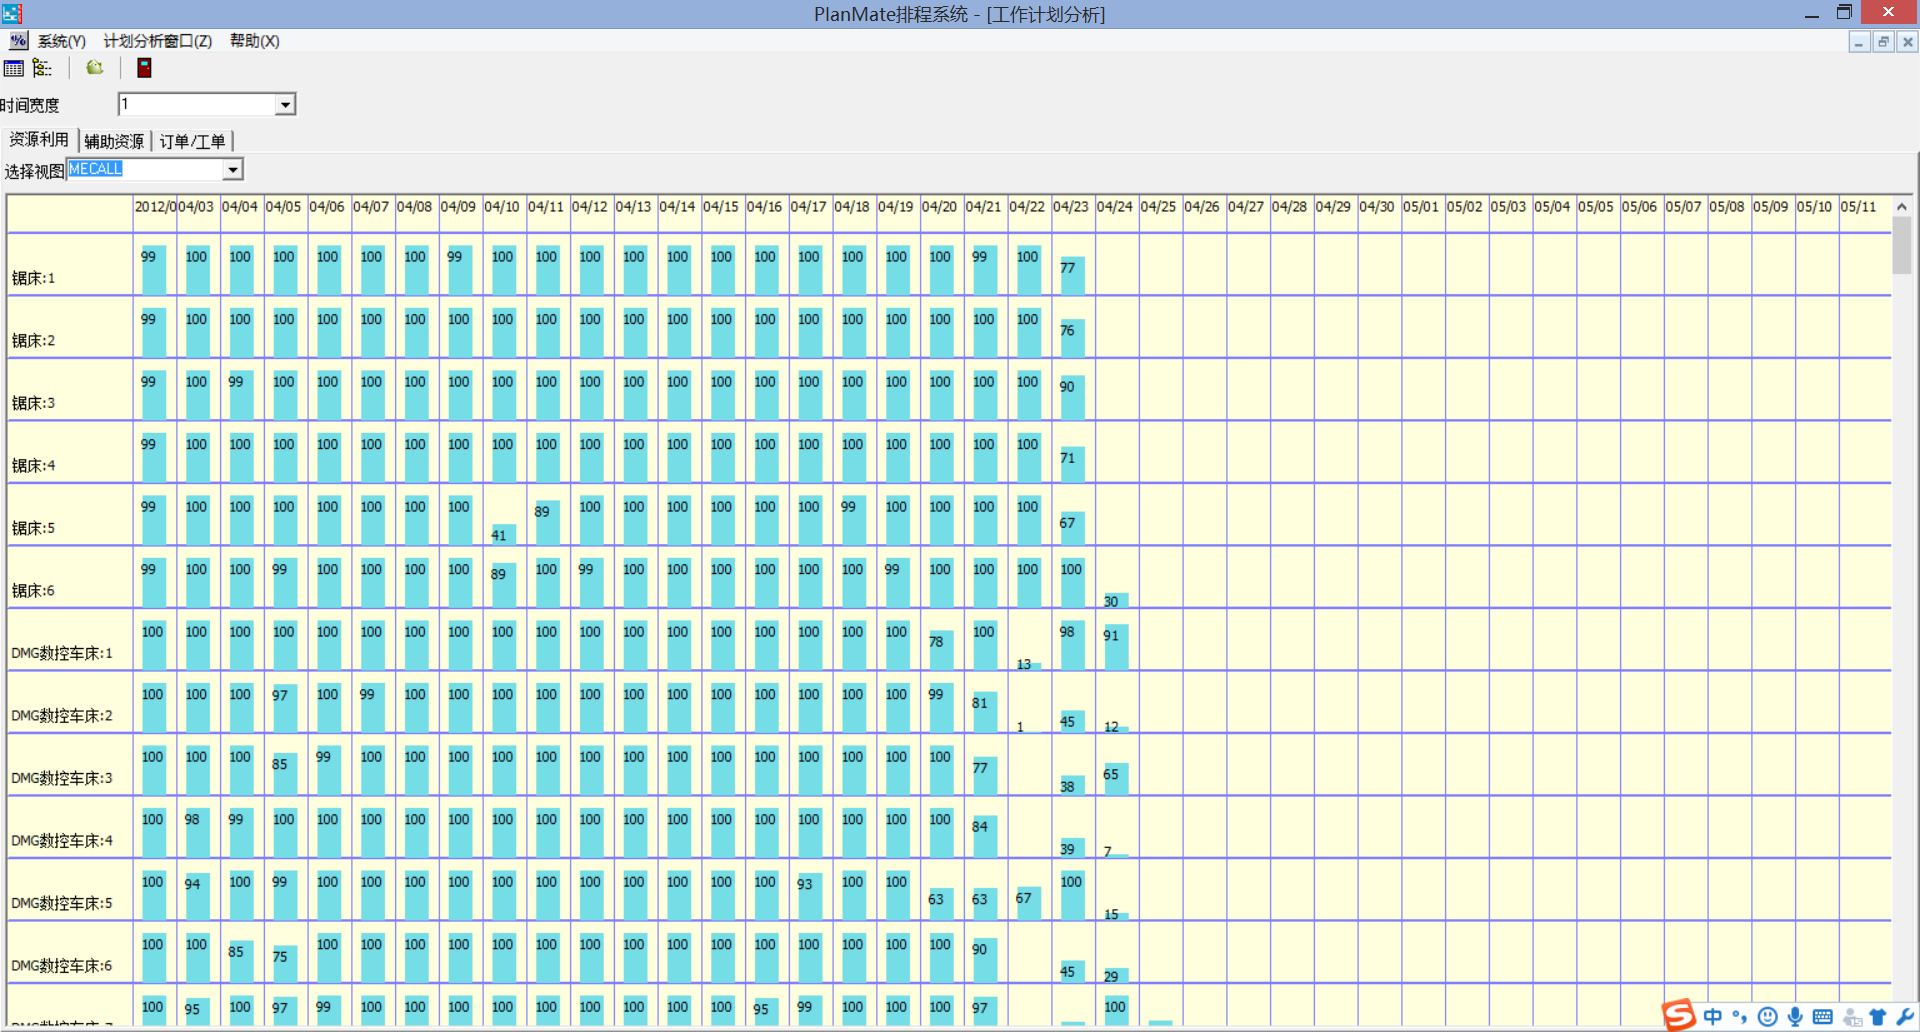Click the microphone voice input icon
Image resolution: width=1920 pixels, height=1032 pixels.
tap(1795, 1017)
